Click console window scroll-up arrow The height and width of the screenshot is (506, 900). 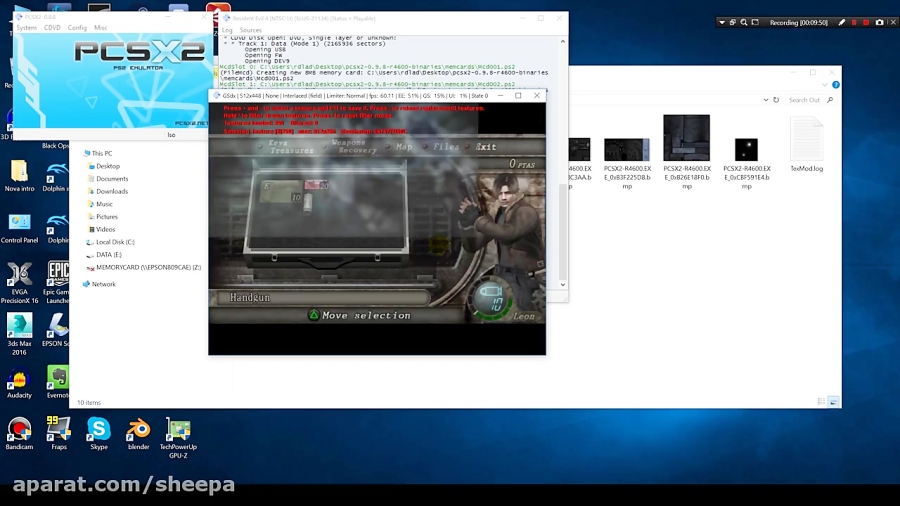tap(562, 42)
